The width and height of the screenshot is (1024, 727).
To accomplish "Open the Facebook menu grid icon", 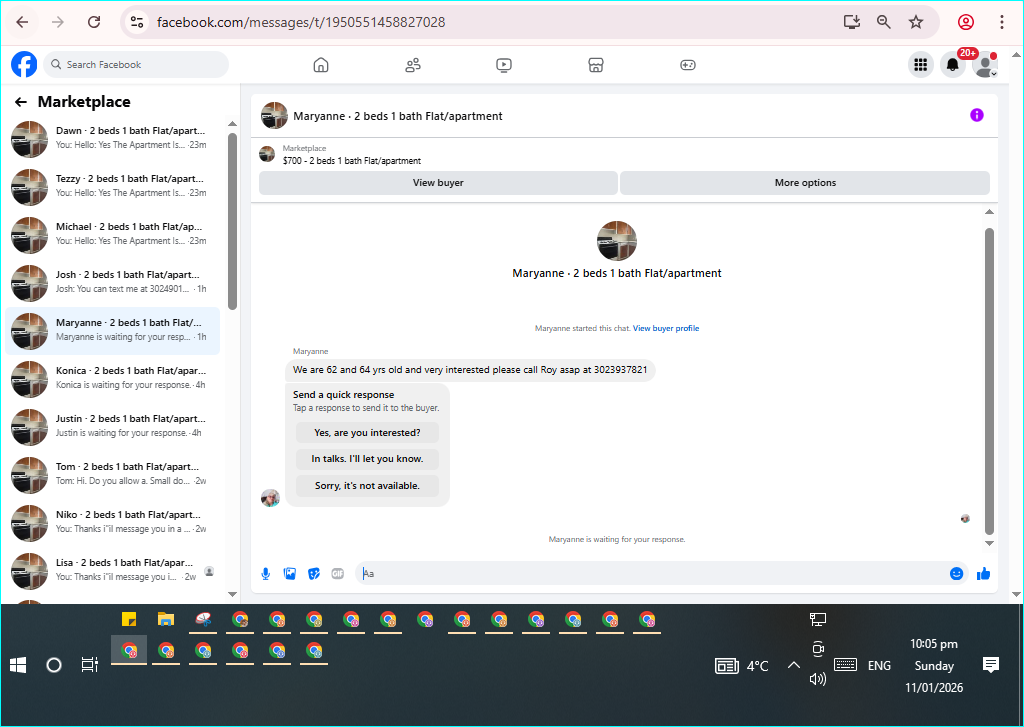I will [x=921, y=65].
